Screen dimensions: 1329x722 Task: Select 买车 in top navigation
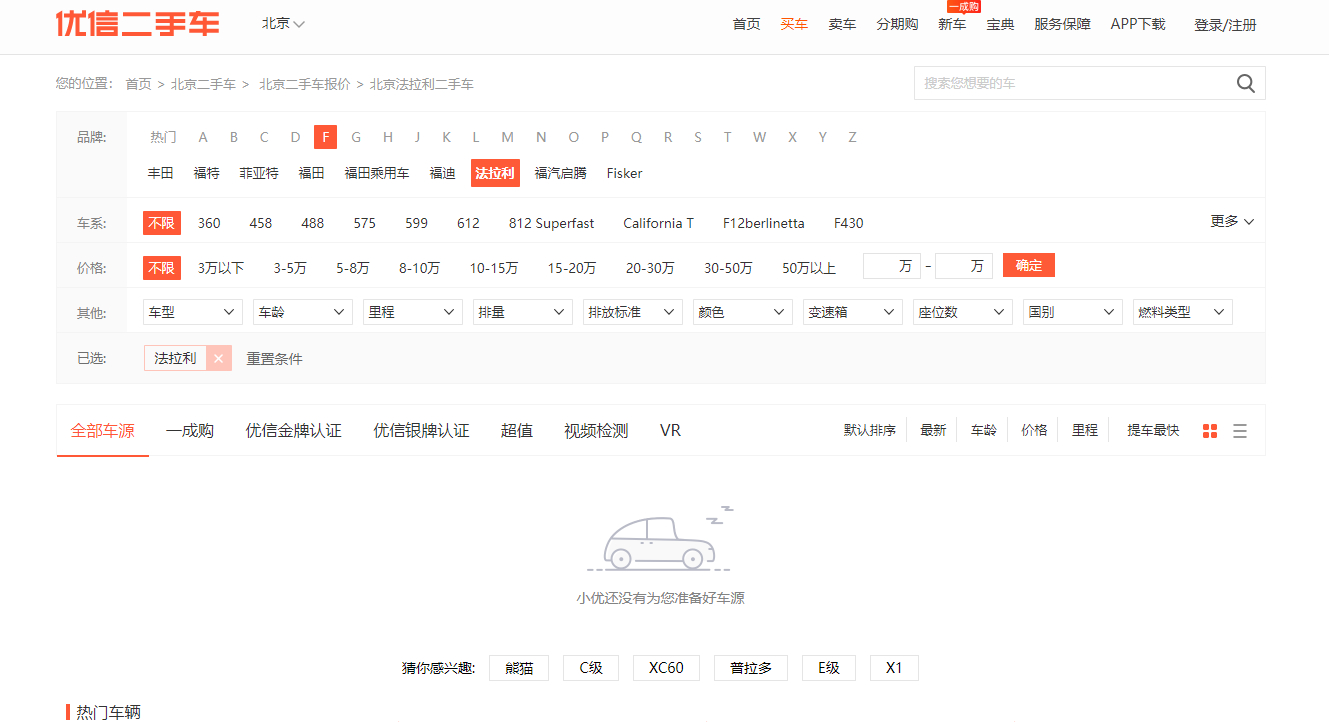(x=794, y=24)
